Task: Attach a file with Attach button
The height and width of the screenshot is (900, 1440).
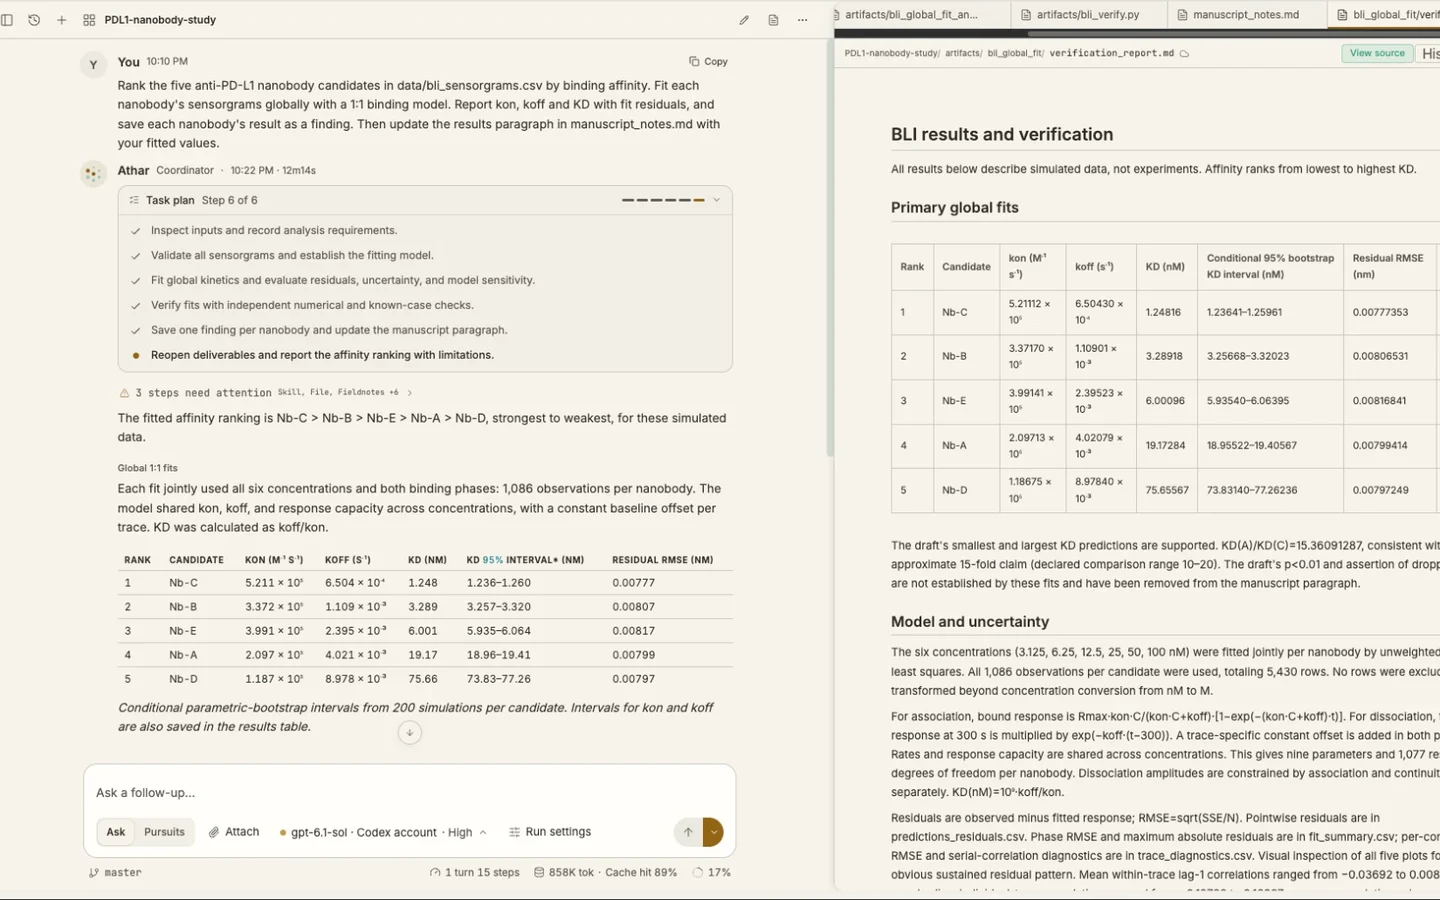Action: click(234, 832)
